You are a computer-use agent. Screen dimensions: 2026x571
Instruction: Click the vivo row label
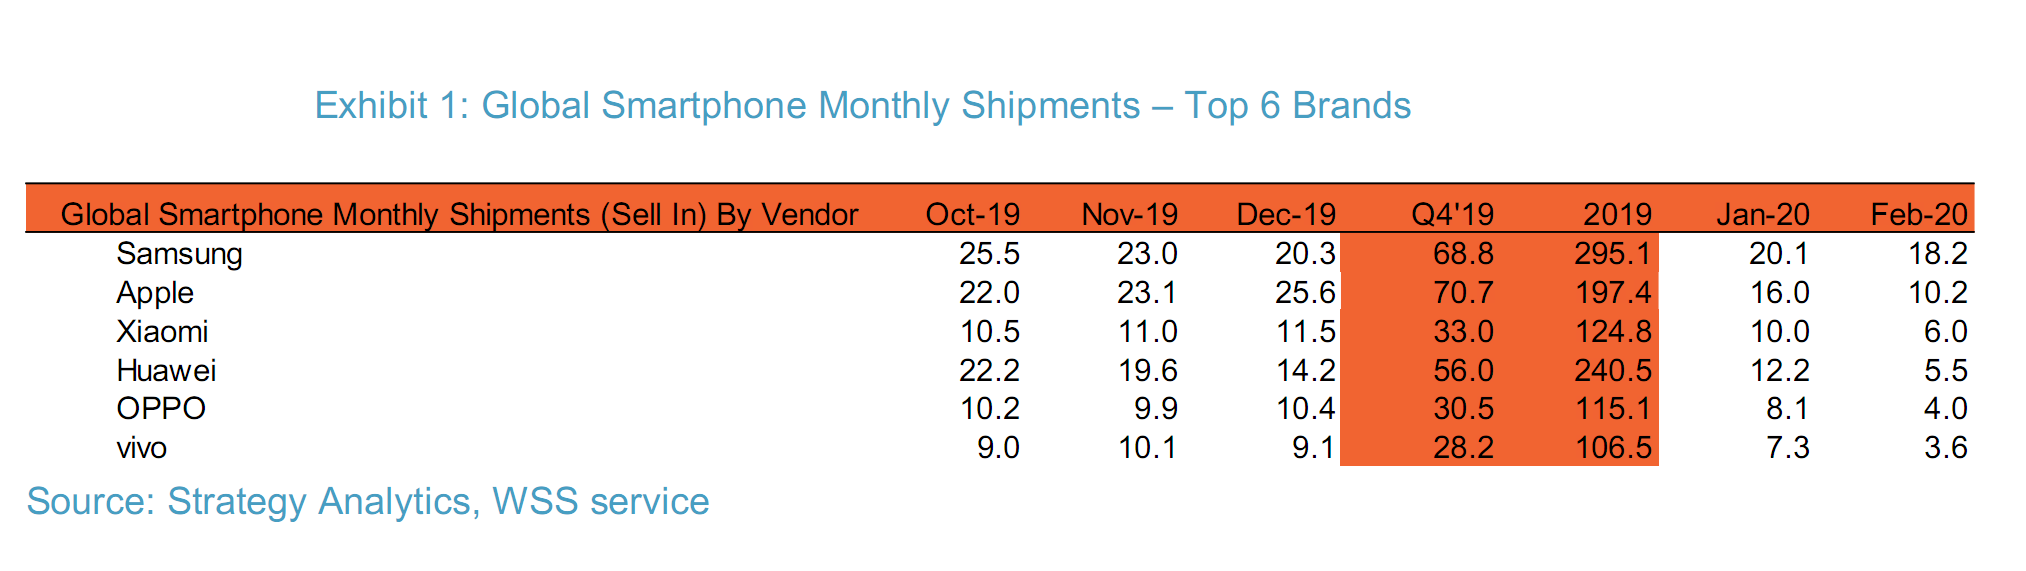(141, 448)
